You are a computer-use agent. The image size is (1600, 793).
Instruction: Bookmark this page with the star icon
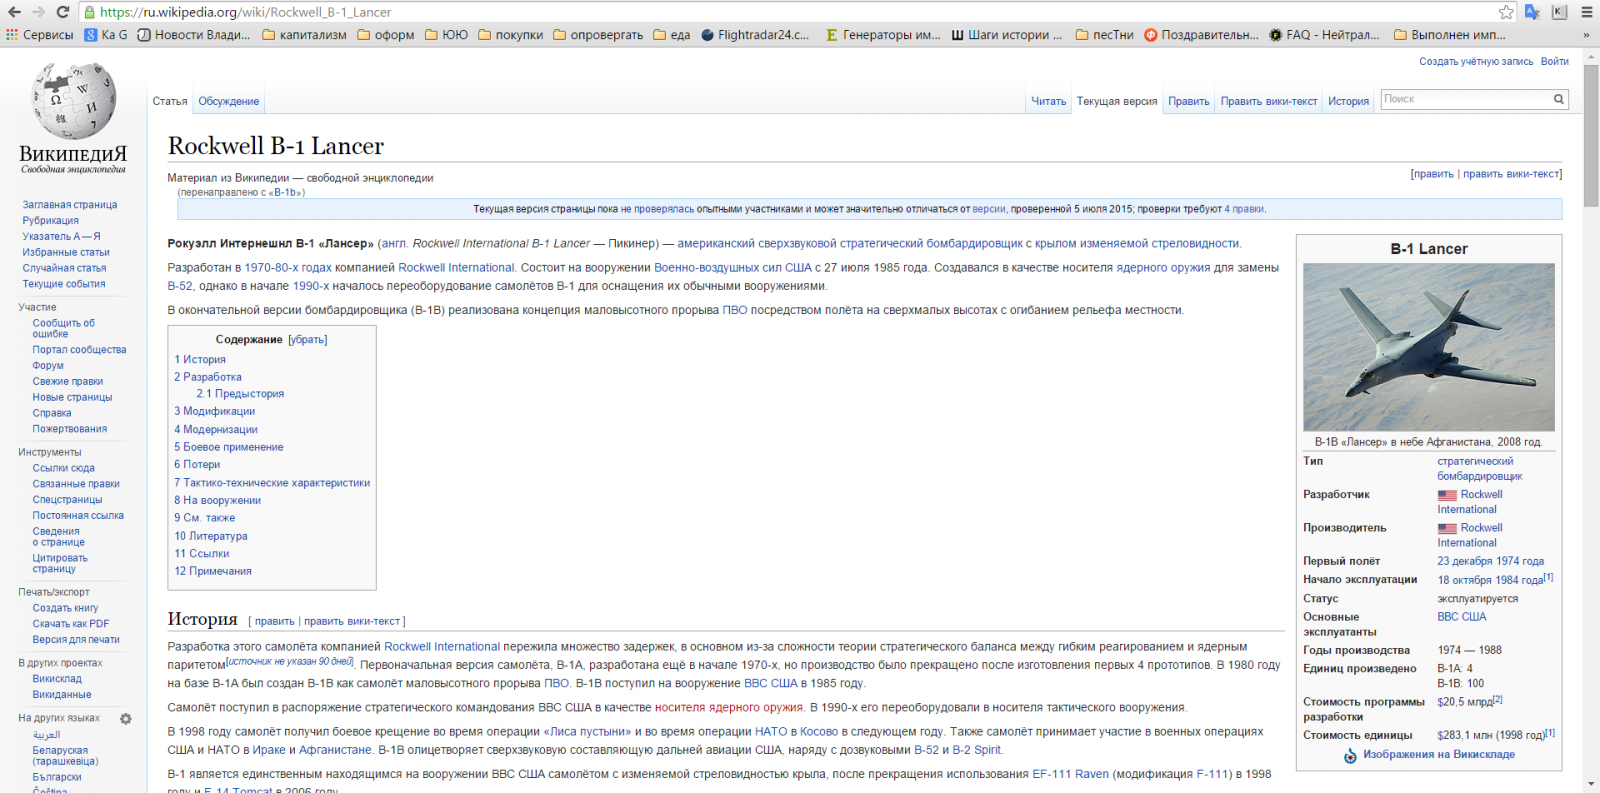(x=1506, y=12)
